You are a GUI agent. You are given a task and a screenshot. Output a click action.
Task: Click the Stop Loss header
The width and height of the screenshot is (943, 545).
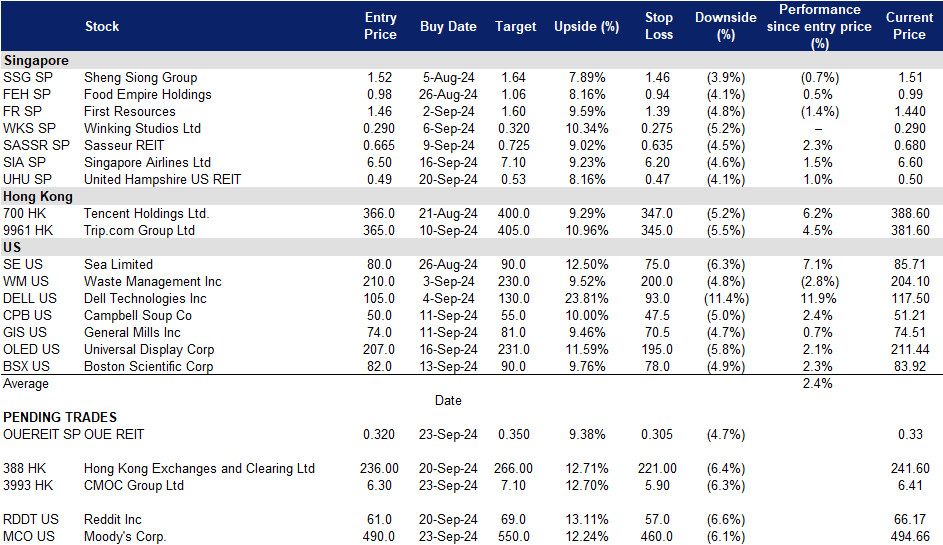pyautogui.click(x=659, y=26)
